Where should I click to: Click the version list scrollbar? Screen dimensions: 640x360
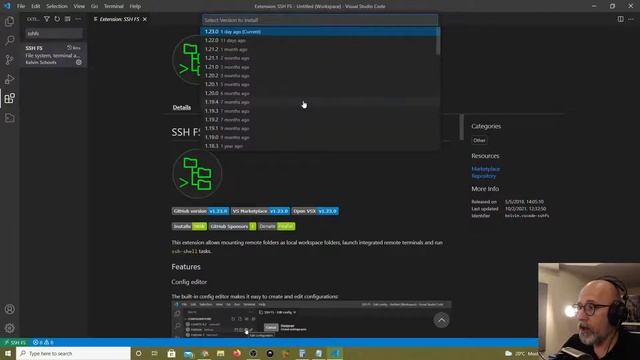[x=438, y=41]
